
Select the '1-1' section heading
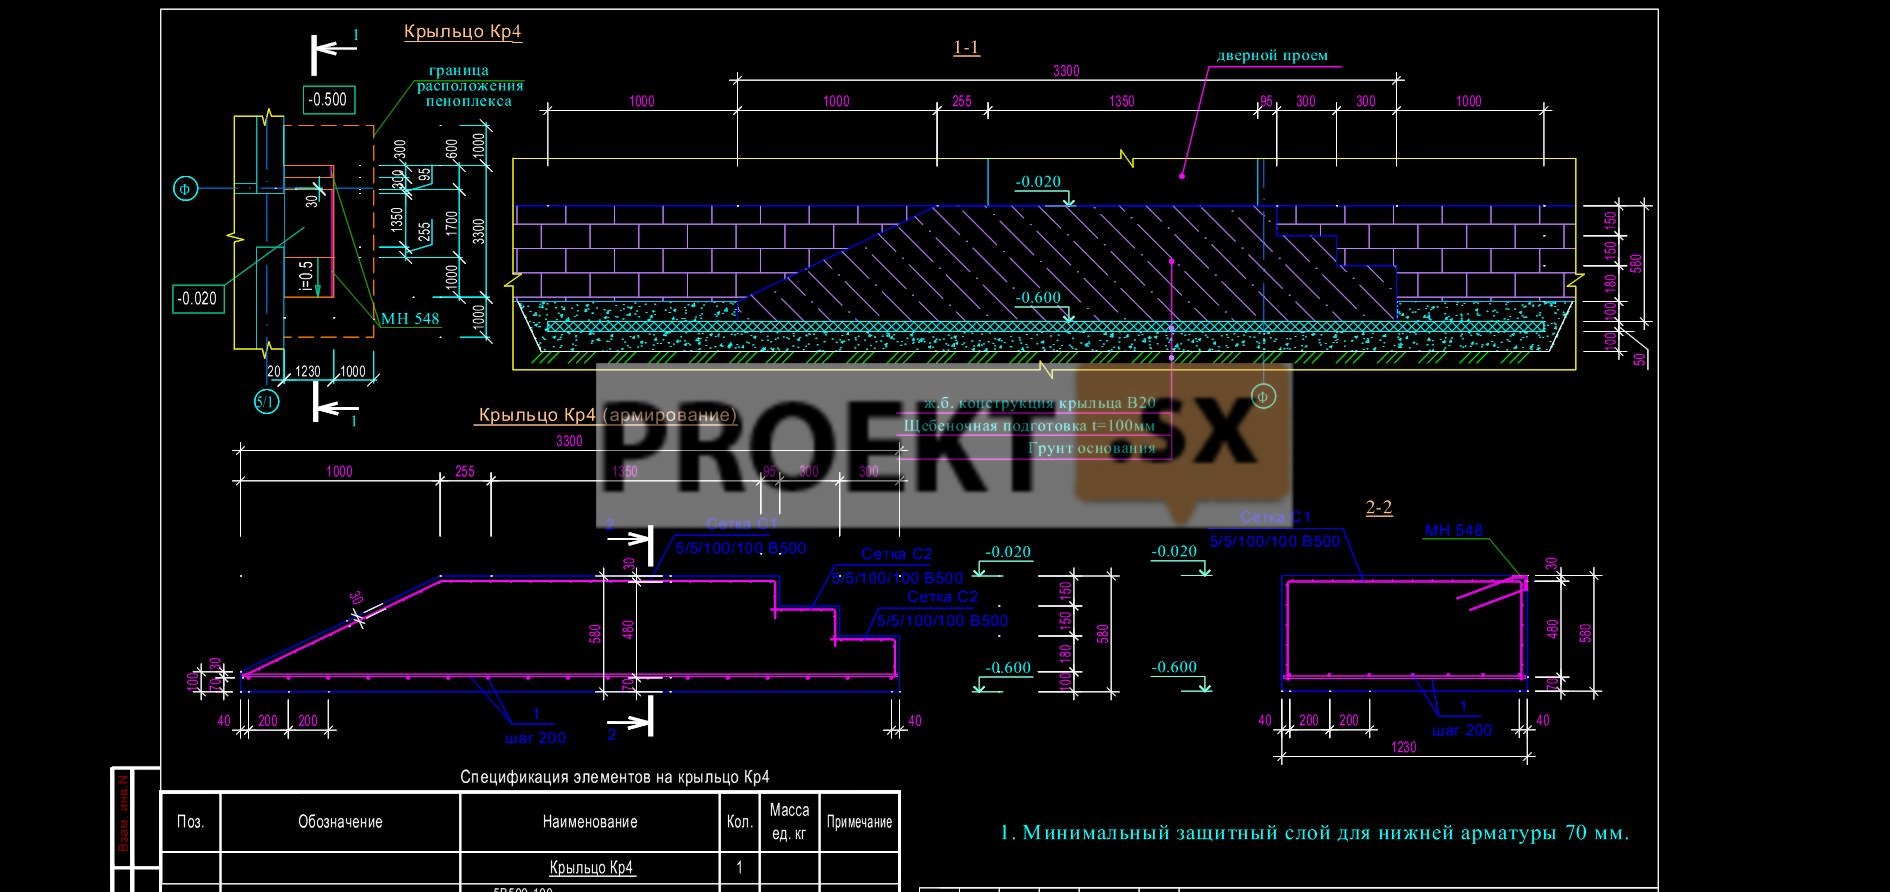(x=966, y=48)
